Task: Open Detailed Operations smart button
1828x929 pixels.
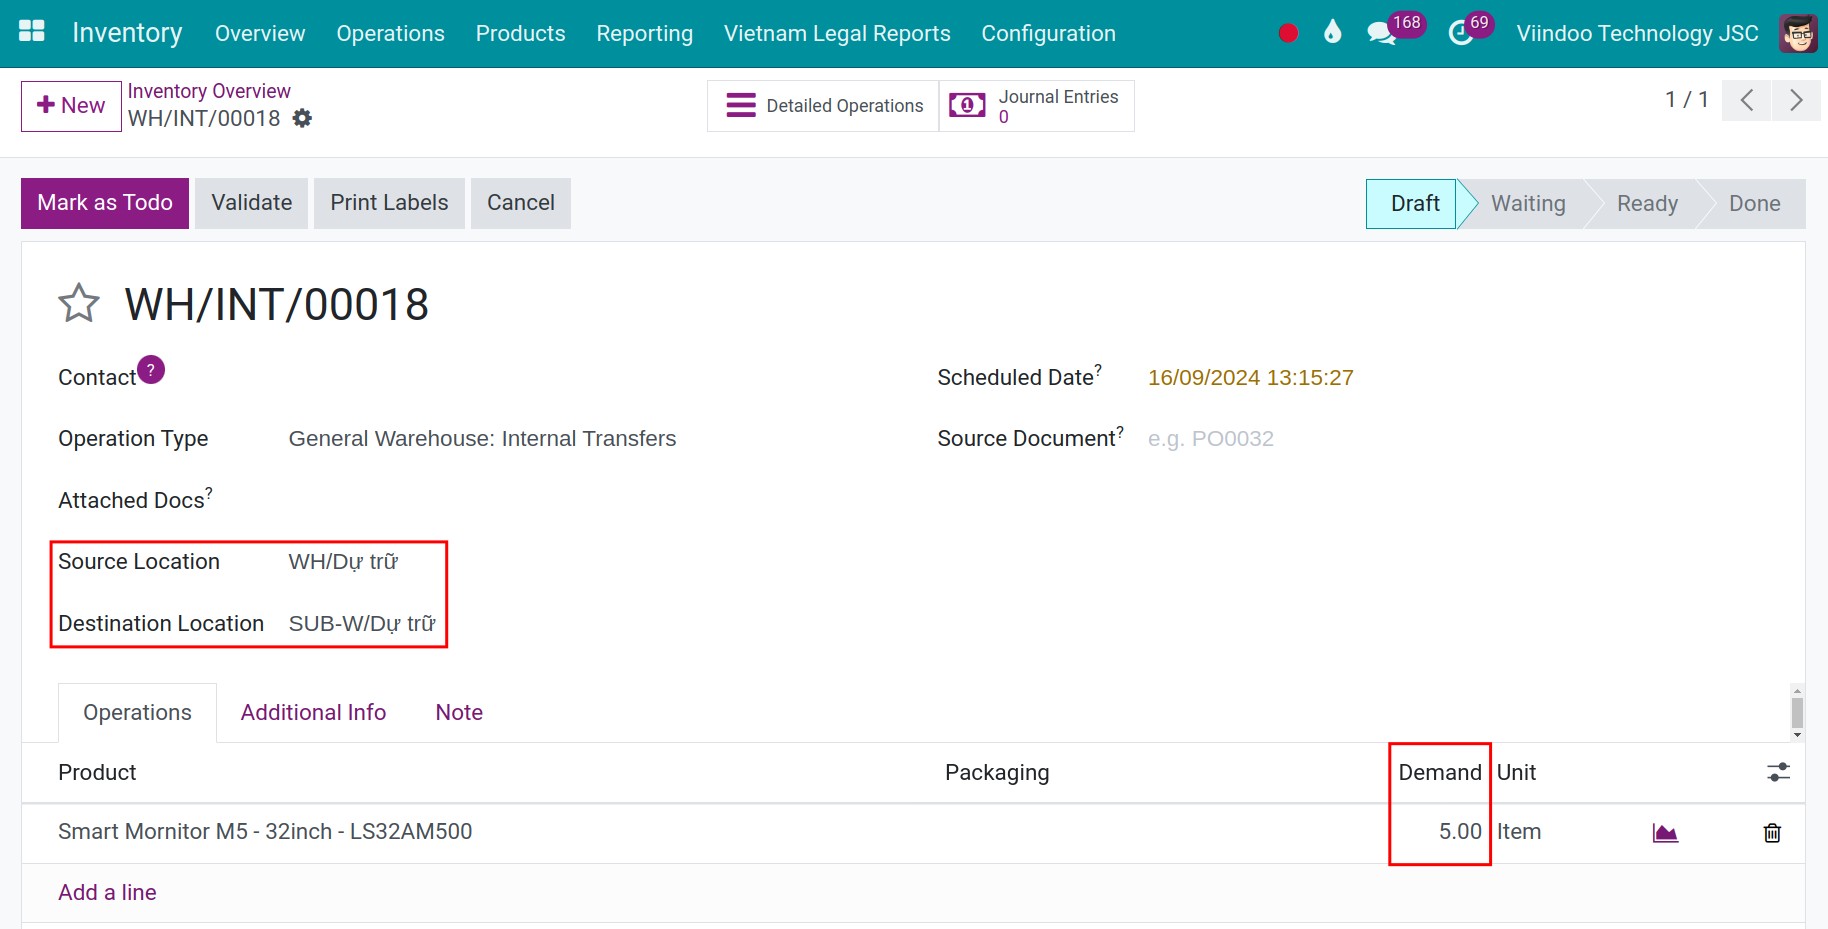Action: point(823,106)
